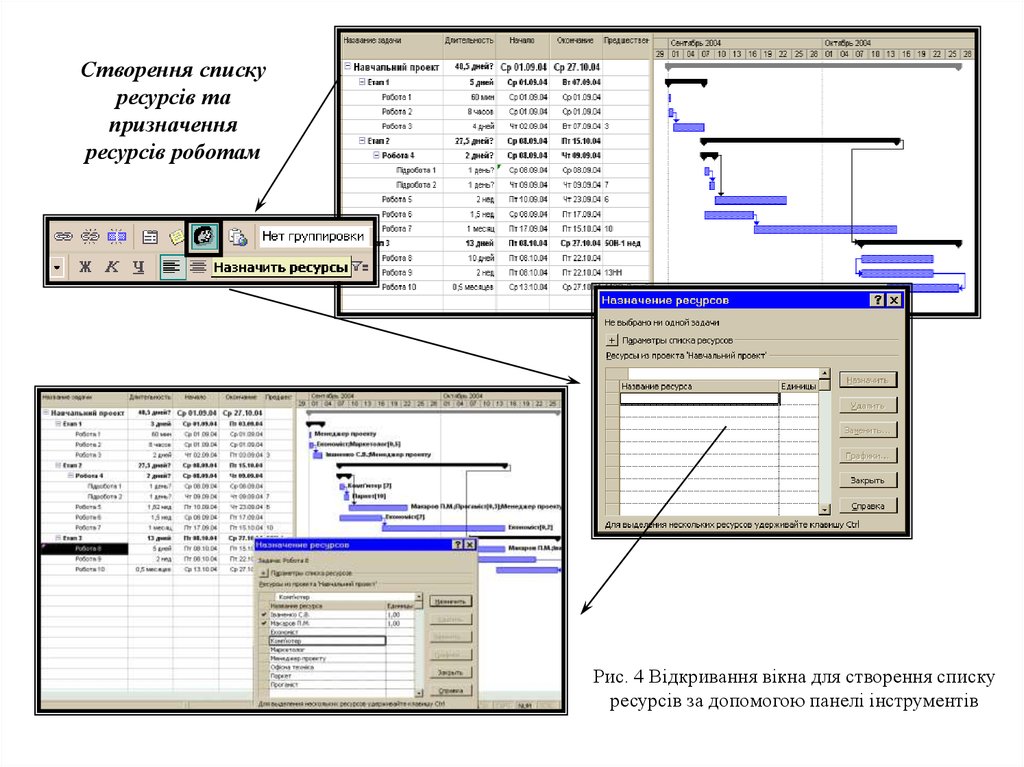The image size is (1024, 767).
Task: Select 'Економіст' resource in small dialog
Action: click(327, 632)
